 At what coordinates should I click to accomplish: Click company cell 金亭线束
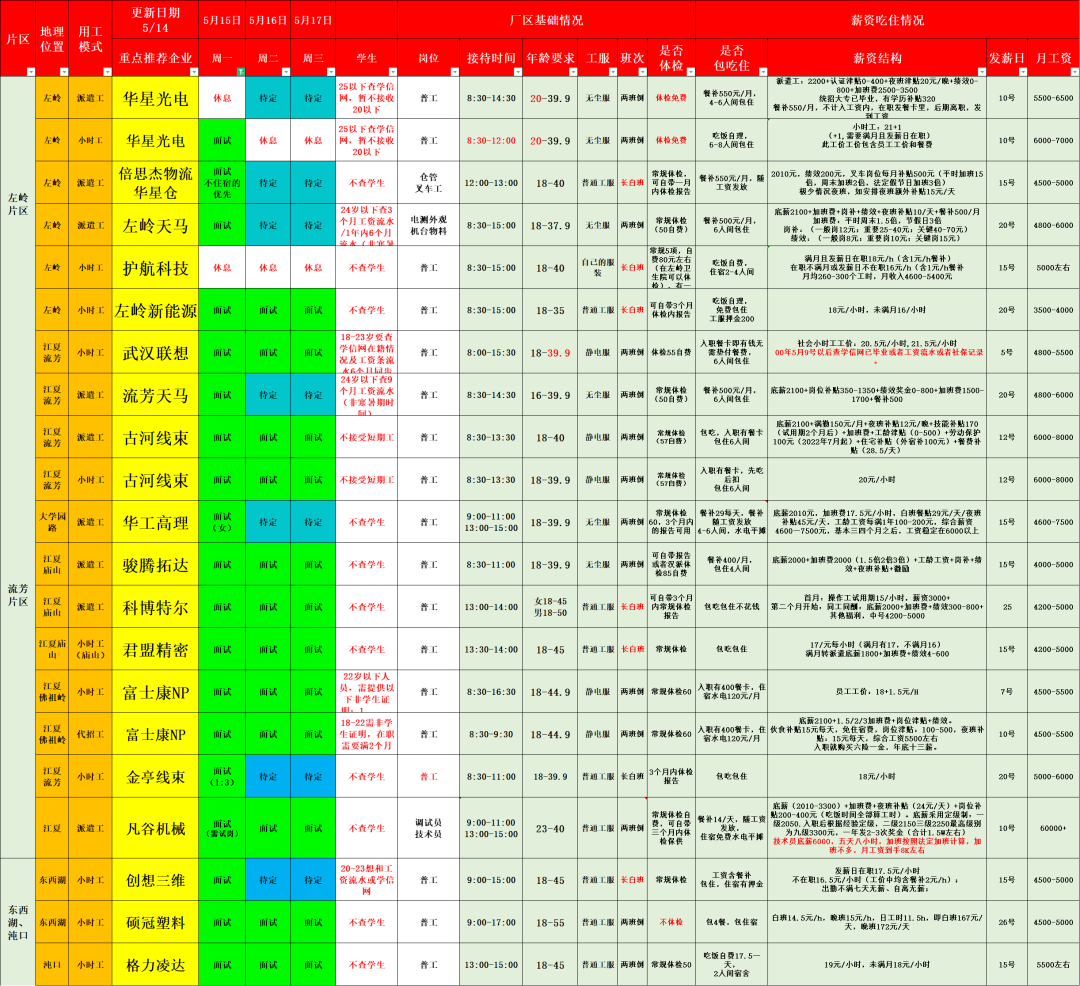coord(155,777)
